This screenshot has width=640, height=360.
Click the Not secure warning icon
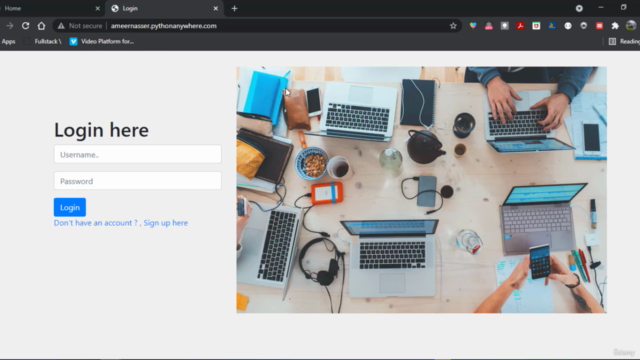coord(61,26)
